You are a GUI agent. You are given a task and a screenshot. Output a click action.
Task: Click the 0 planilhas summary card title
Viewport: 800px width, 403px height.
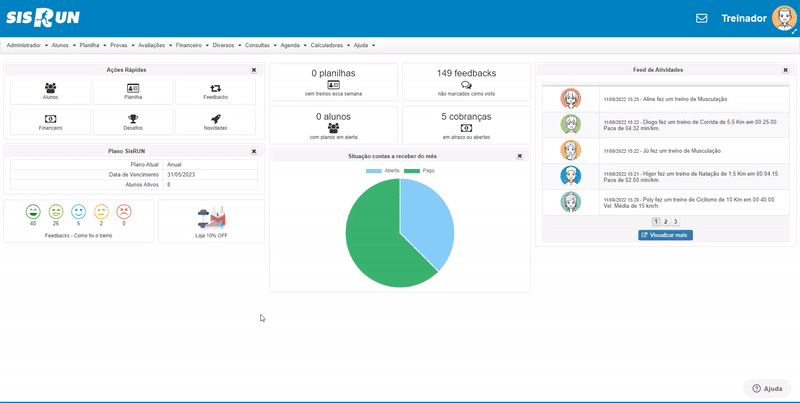333,73
